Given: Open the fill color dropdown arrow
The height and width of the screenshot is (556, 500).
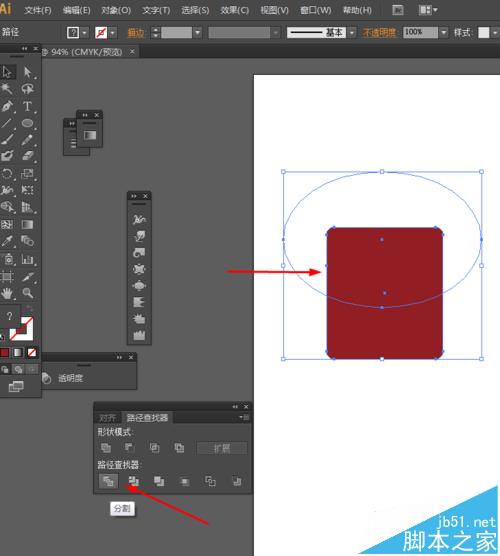Looking at the screenshot, I should [x=84, y=33].
